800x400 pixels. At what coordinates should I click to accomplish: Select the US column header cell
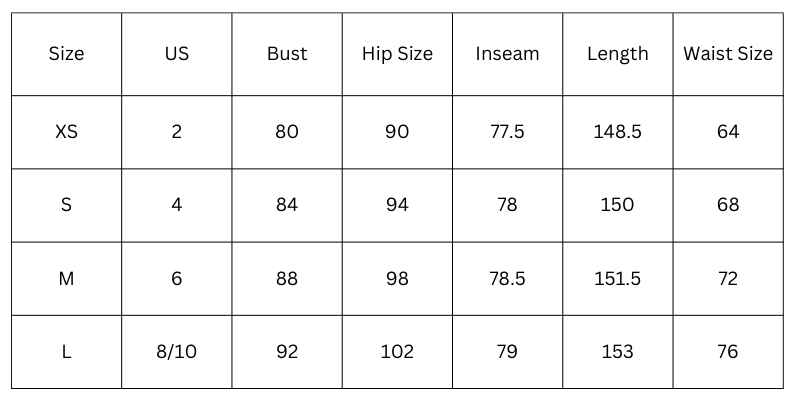[x=177, y=54]
